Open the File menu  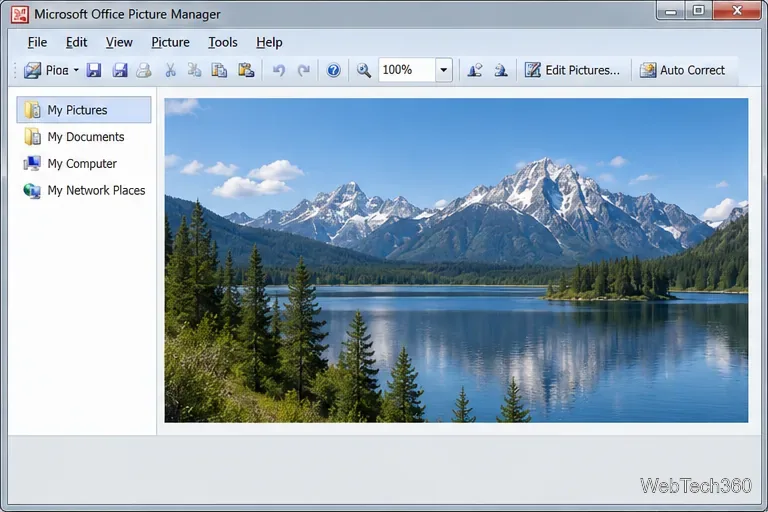click(37, 43)
